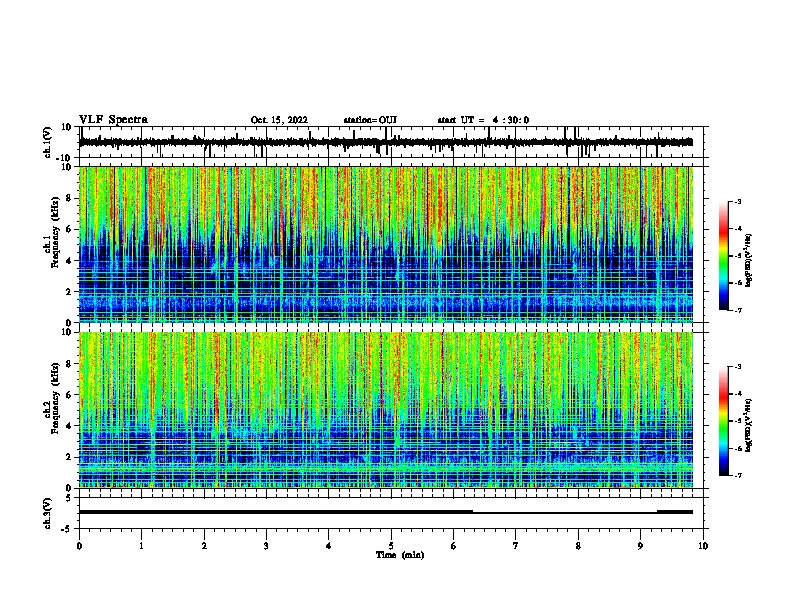Click the "-7" label on ch.1 color scale

pos(738,310)
